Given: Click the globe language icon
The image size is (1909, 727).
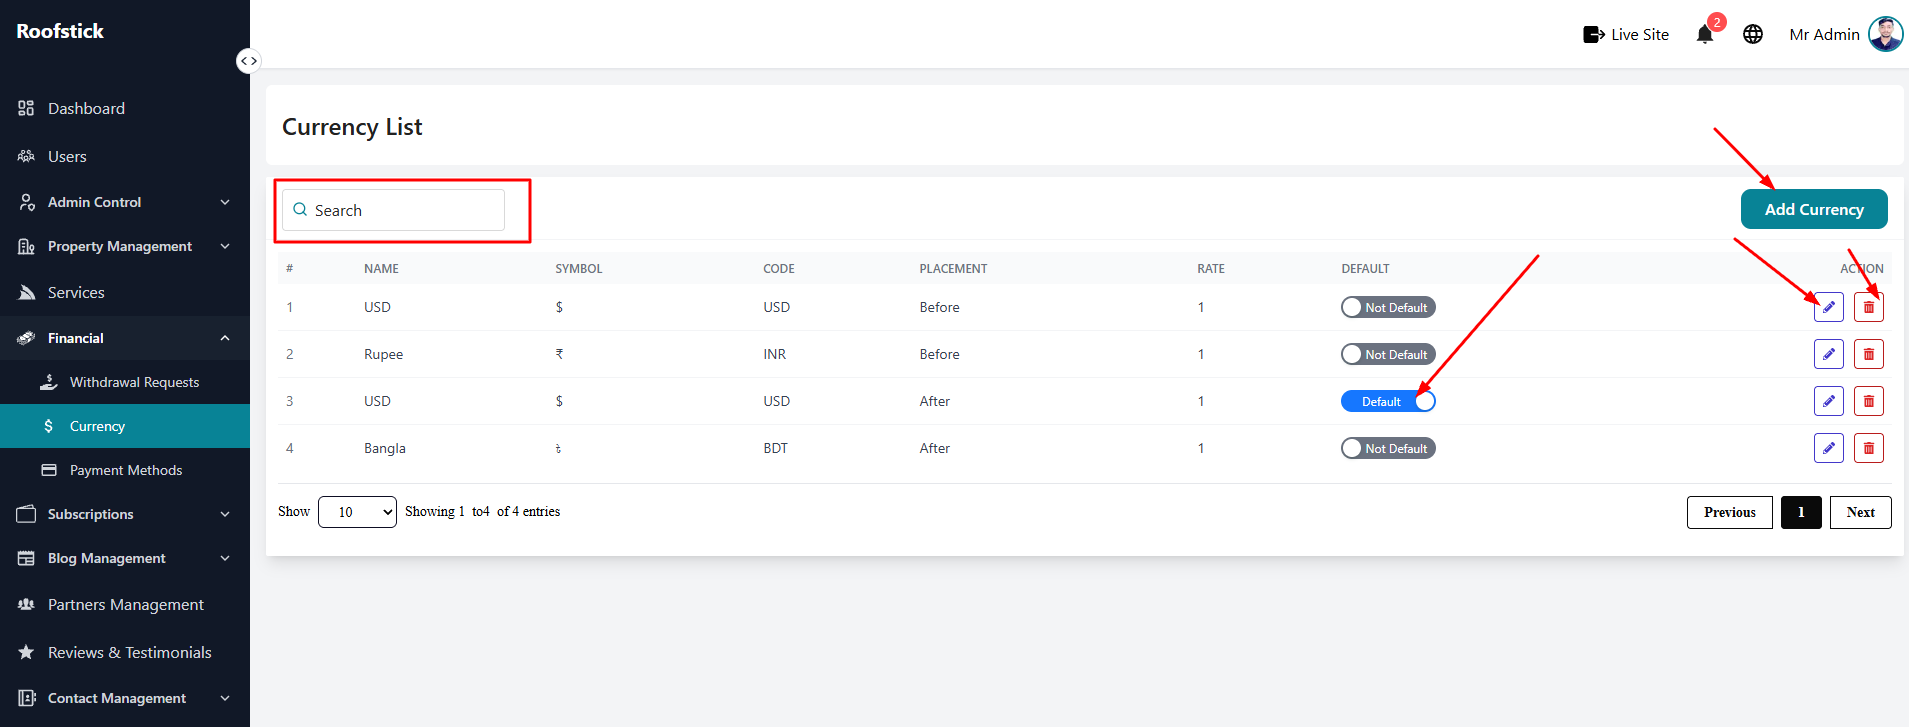Looking at the screenshot, I should coord(1753,35).
